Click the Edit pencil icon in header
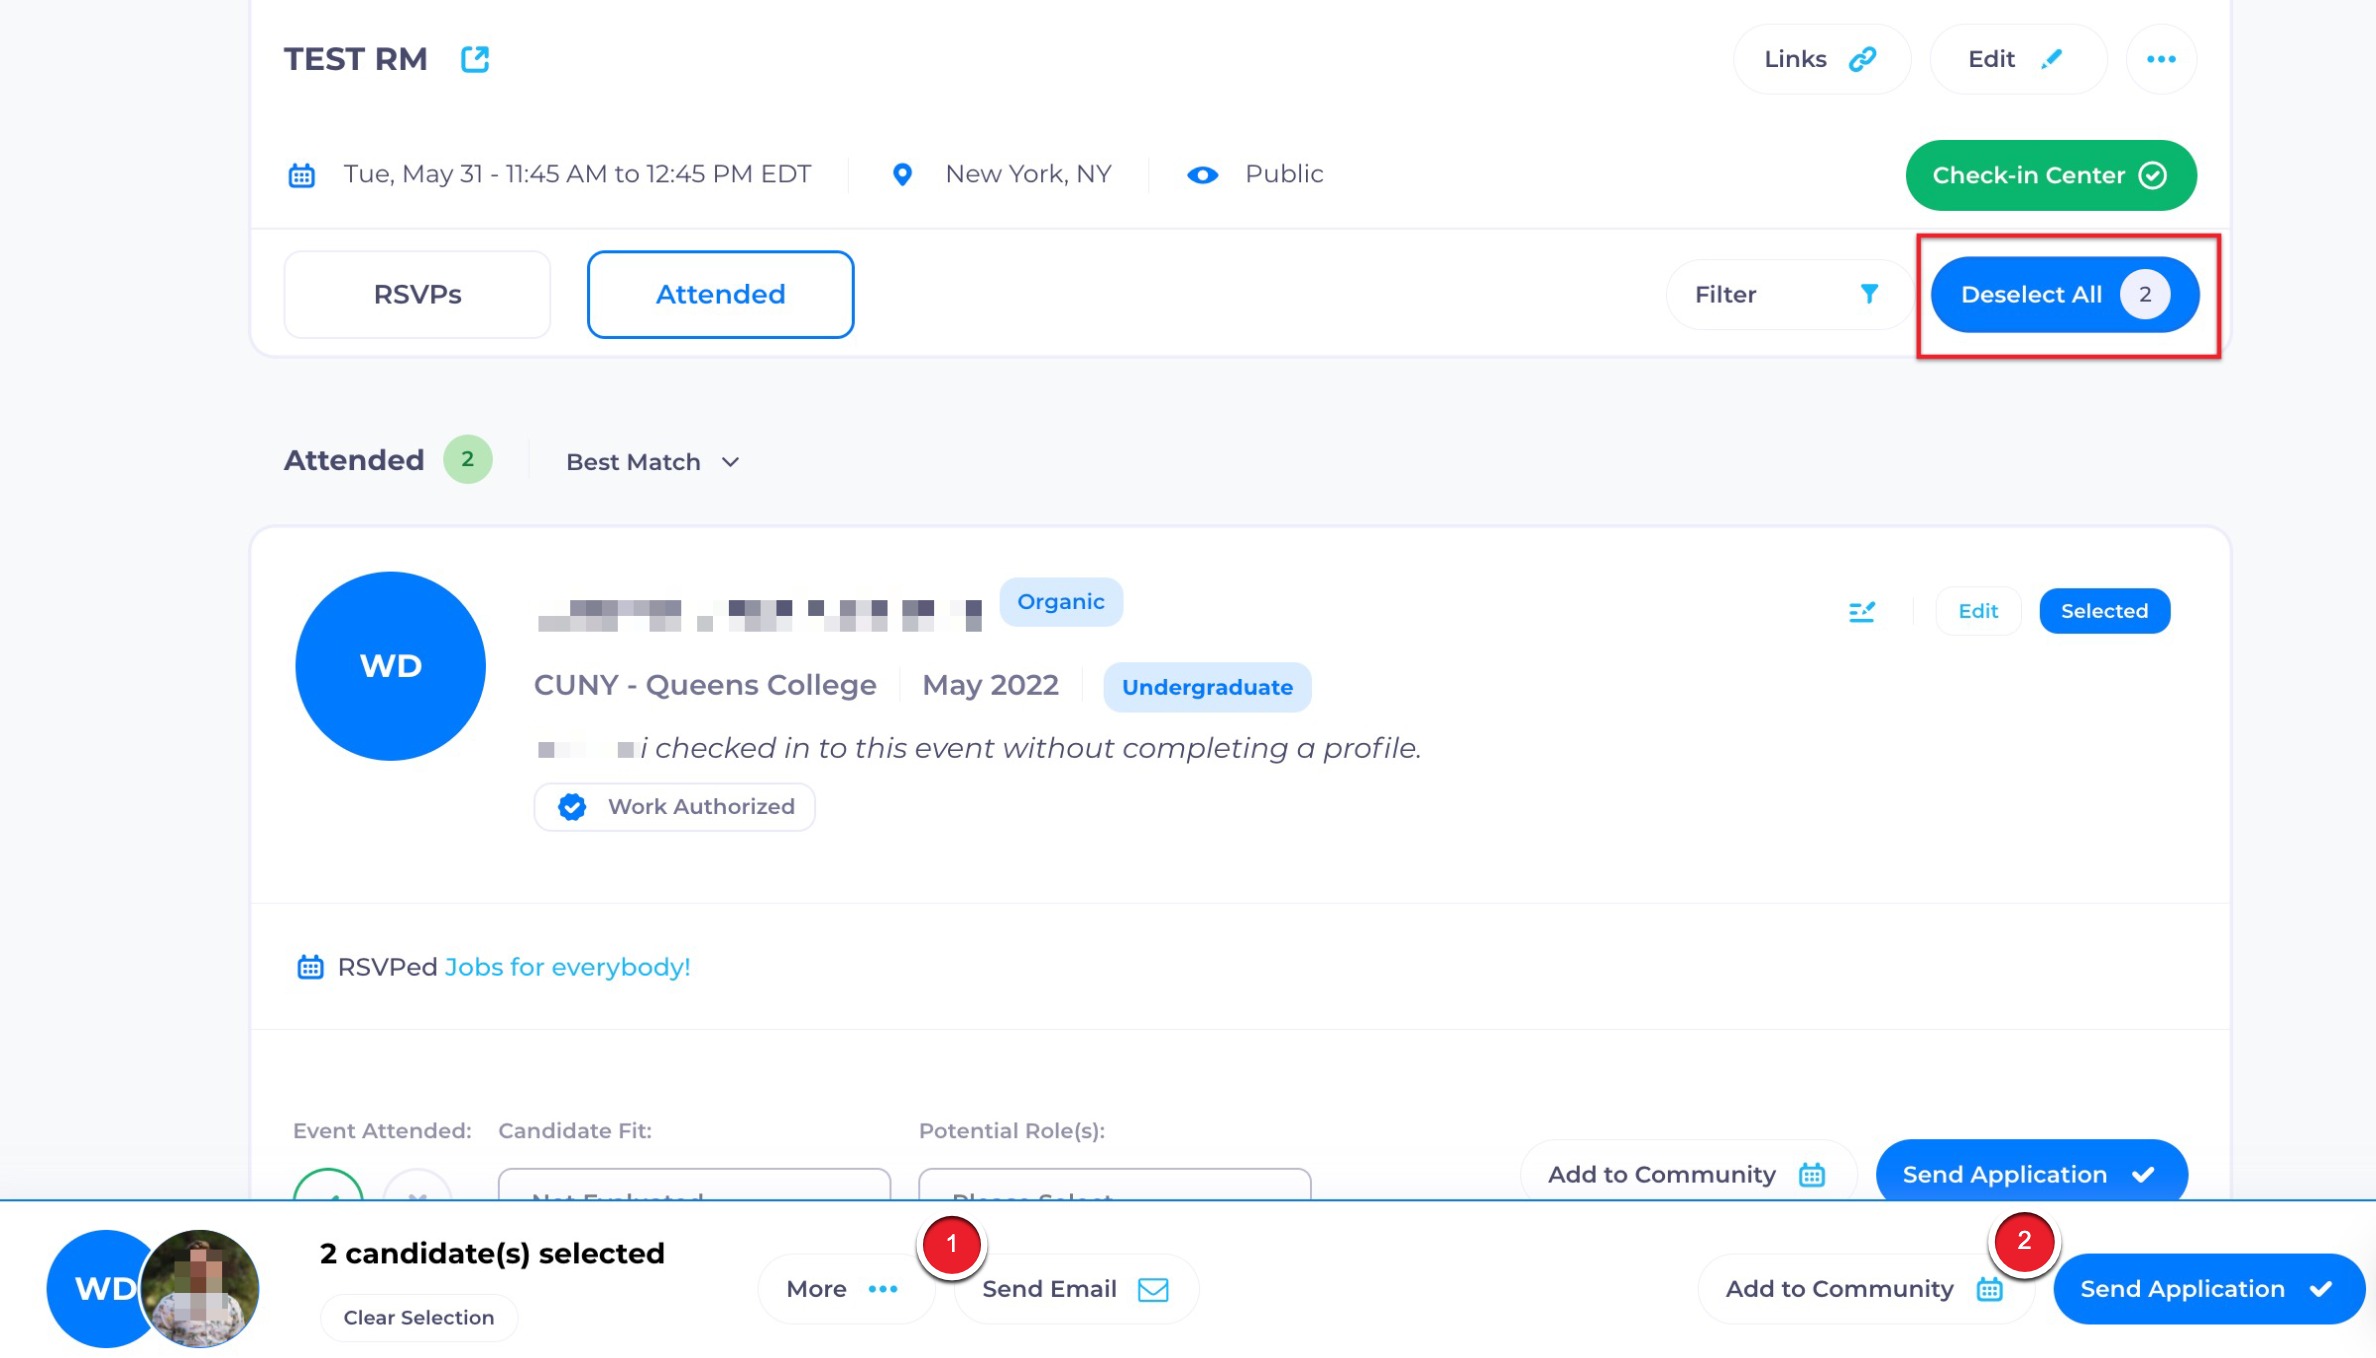The width and height of the screenshot is (2376, 1358). (x=2016, y=59)
